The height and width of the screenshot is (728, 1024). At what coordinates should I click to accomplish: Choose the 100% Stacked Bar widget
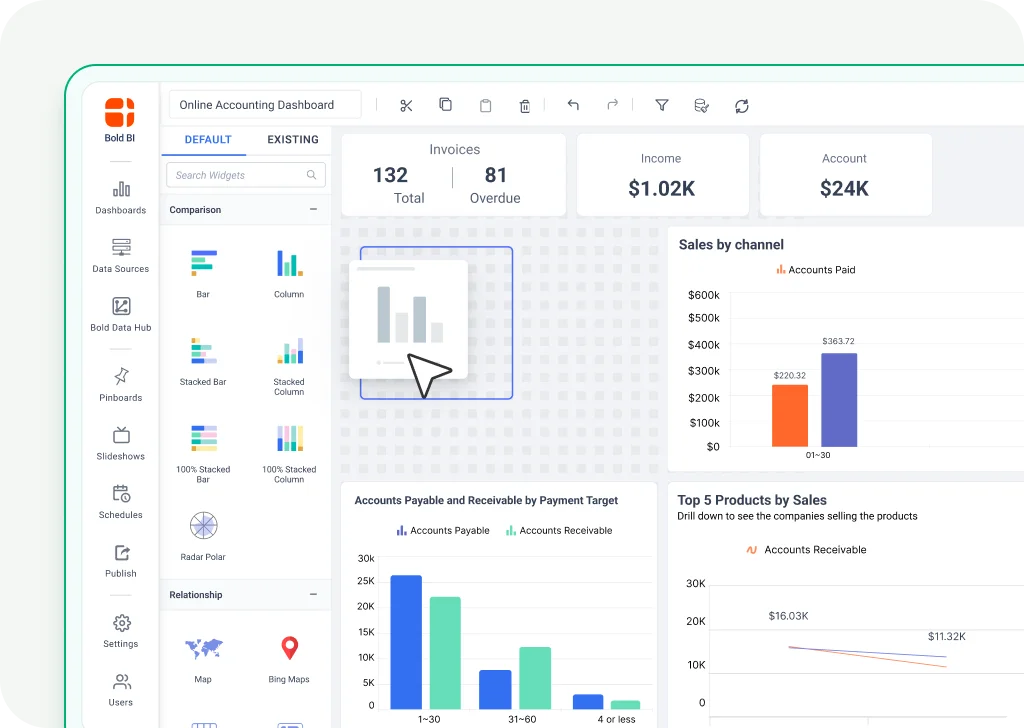point(203,453)
